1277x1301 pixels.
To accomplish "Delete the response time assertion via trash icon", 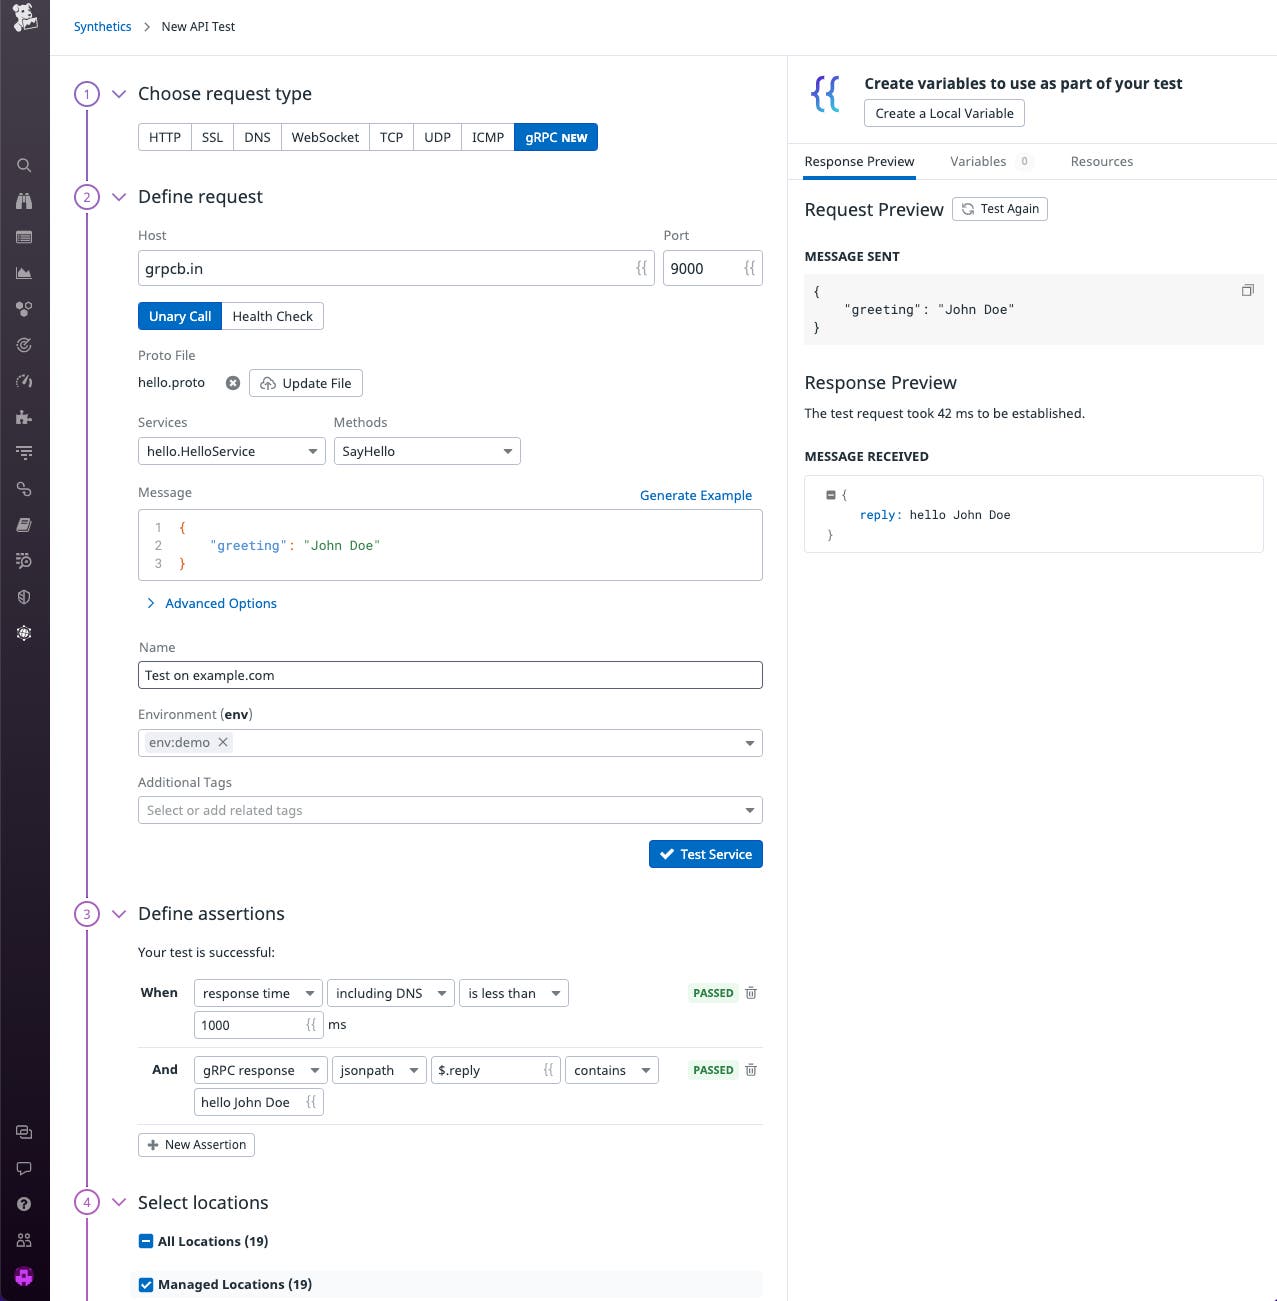I will (751, 993).
